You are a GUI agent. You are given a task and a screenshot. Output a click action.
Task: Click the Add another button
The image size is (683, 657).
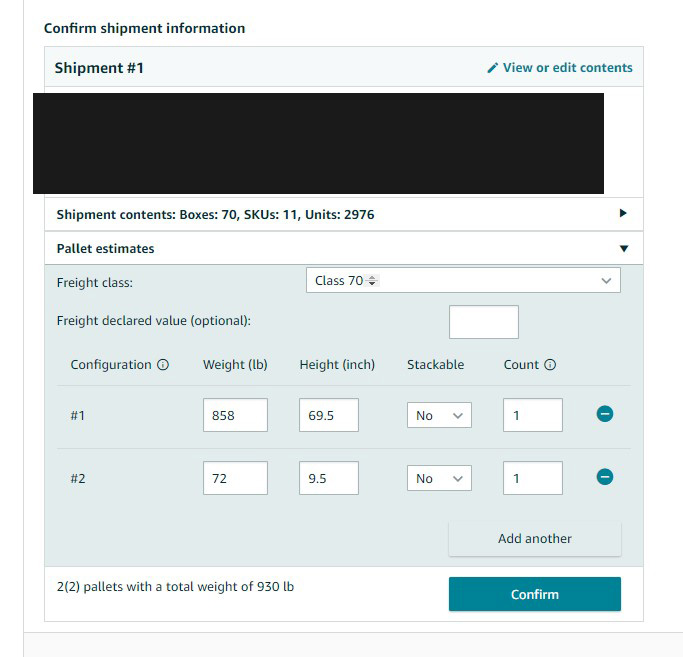pos(534,538)
